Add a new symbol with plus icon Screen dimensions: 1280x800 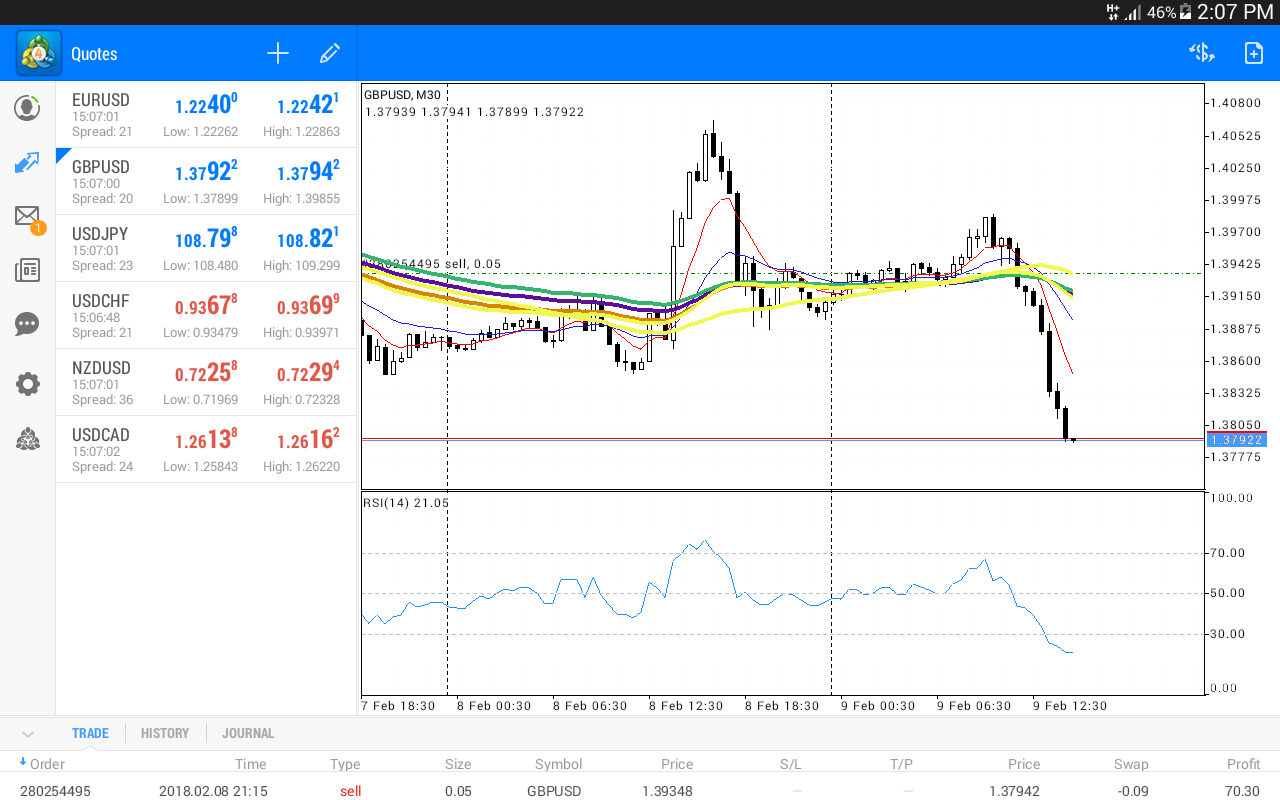click(278, 54)
